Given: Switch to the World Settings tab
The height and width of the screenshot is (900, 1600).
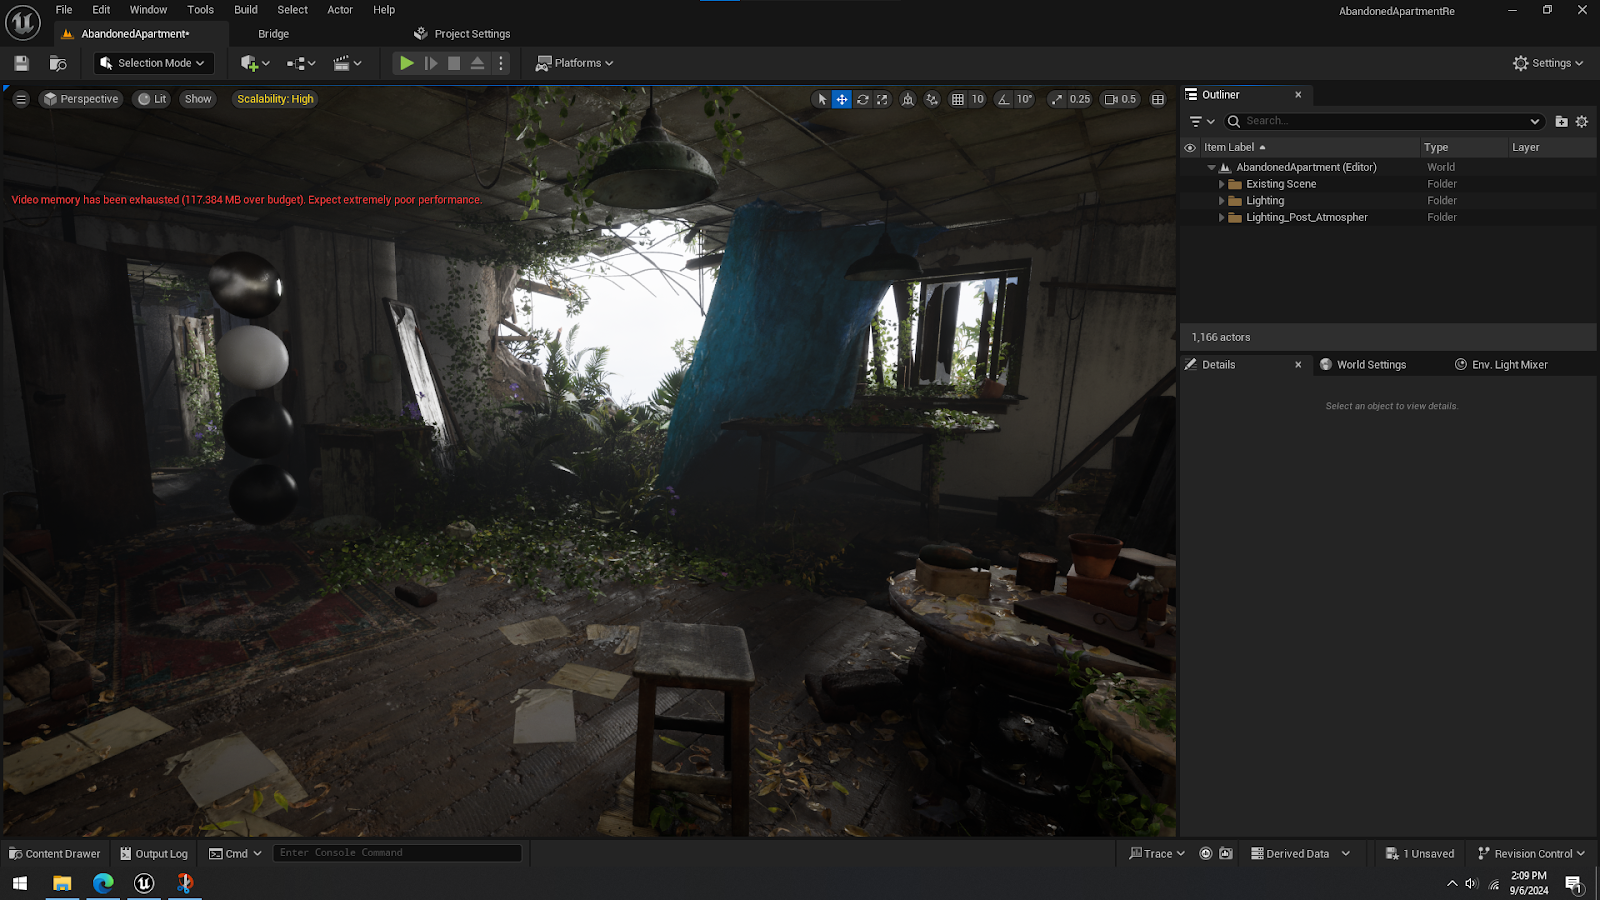Looking at the screenshot, I should click(1362, 365).
